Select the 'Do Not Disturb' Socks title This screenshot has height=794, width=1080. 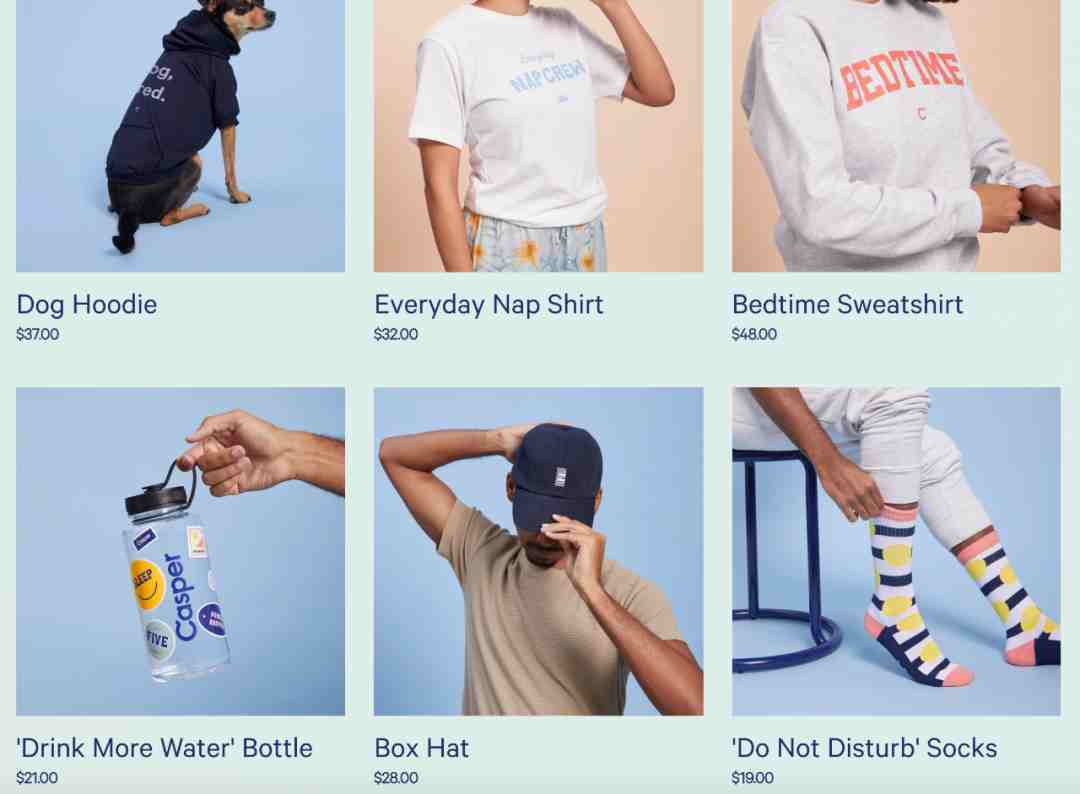pos(864,748)
